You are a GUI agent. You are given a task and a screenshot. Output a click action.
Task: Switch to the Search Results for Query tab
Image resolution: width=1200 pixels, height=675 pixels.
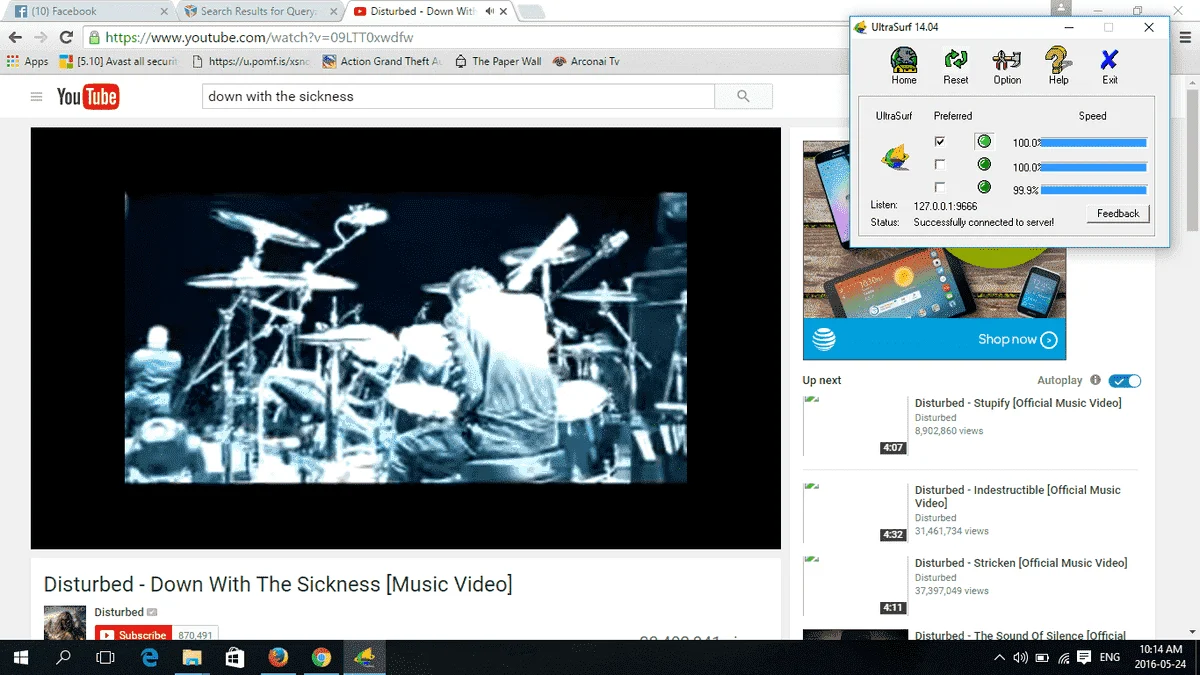[258, 11]
